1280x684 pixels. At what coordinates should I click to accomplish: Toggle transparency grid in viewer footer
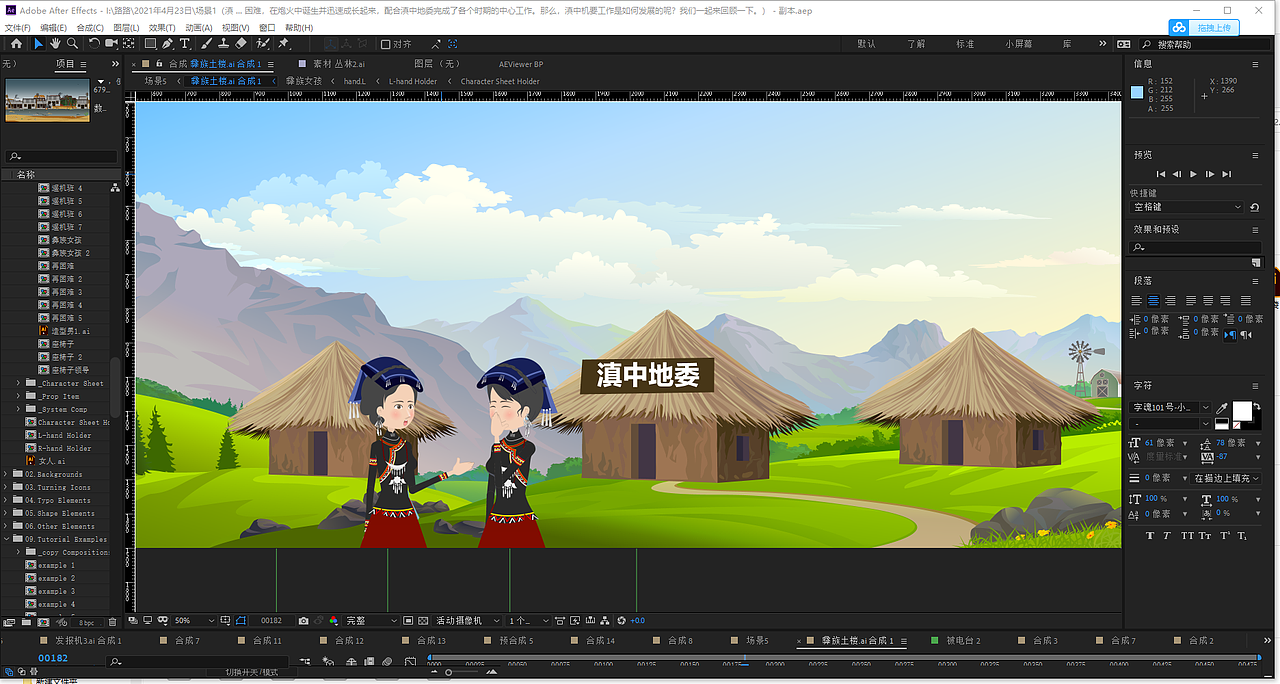423,621
